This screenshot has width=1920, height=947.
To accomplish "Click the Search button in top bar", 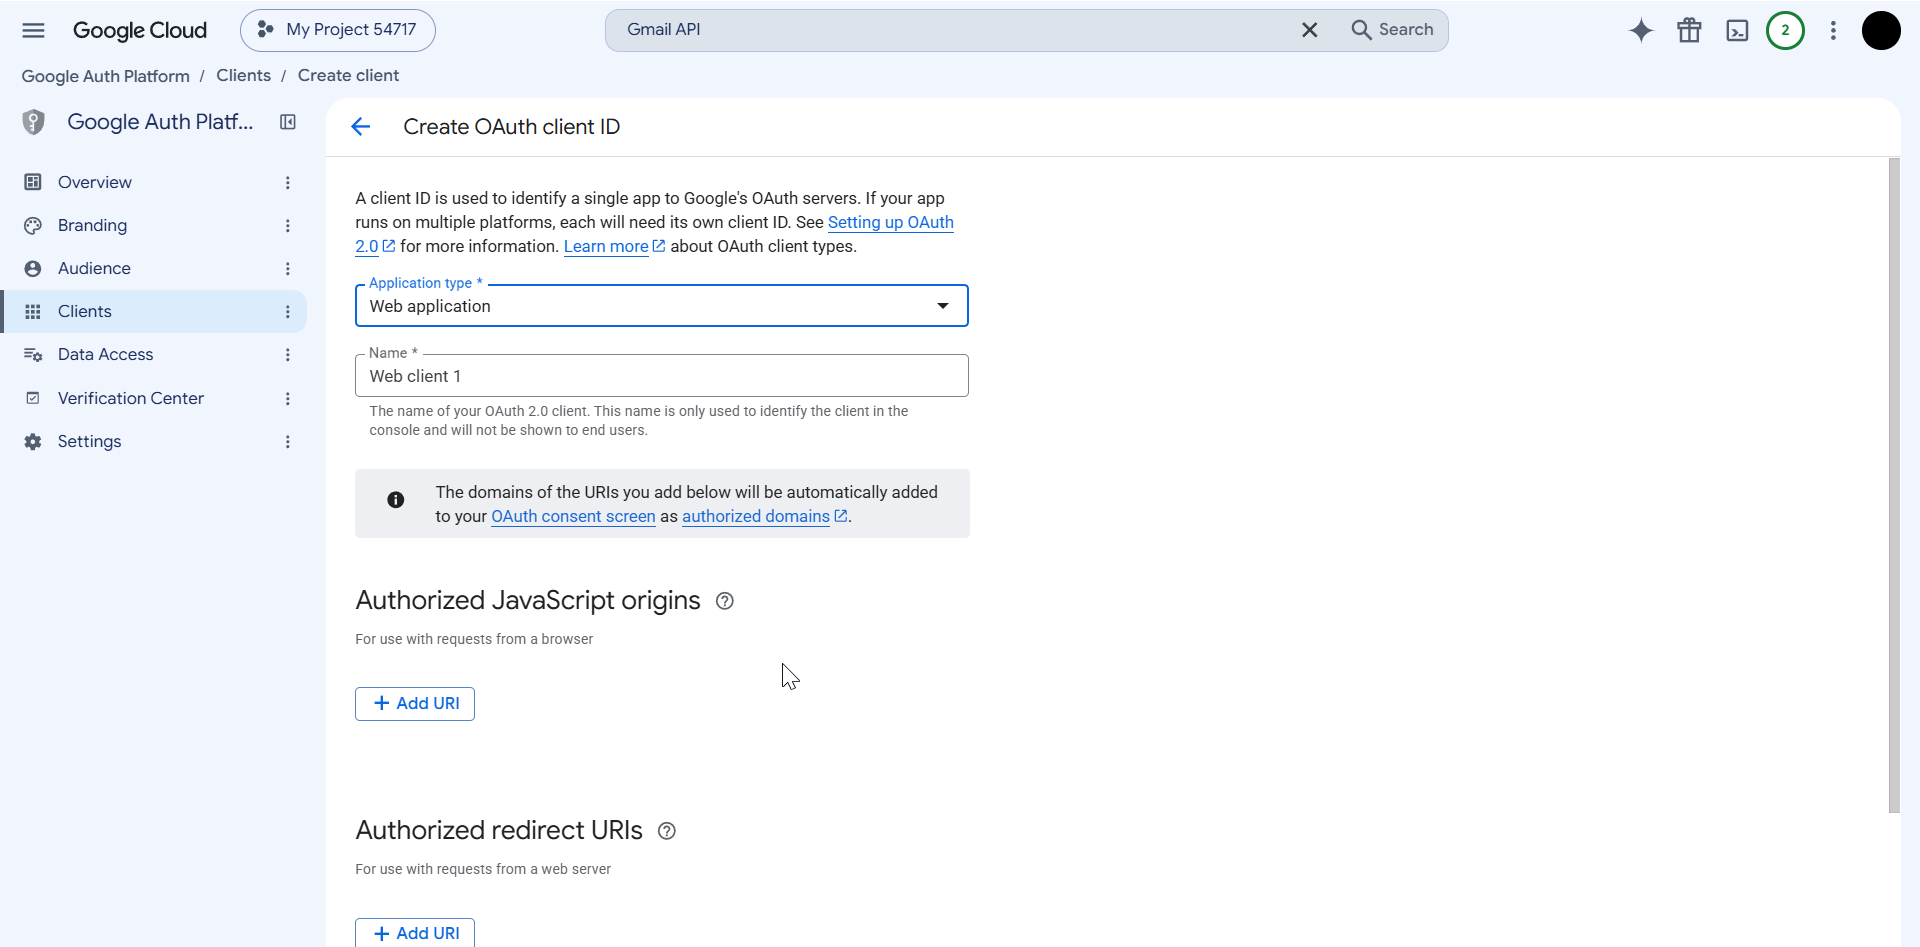I will [1392, 30].
